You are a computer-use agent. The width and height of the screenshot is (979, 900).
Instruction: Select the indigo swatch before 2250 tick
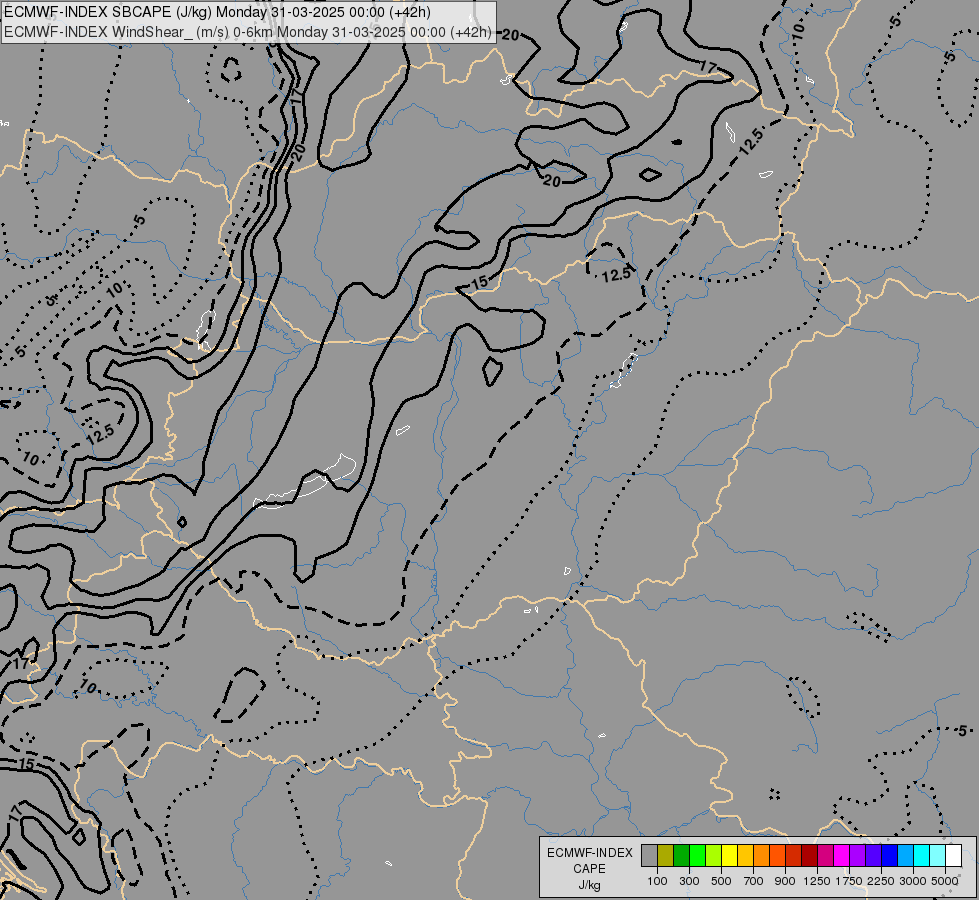pyautogui.click(x=873, y=856)
